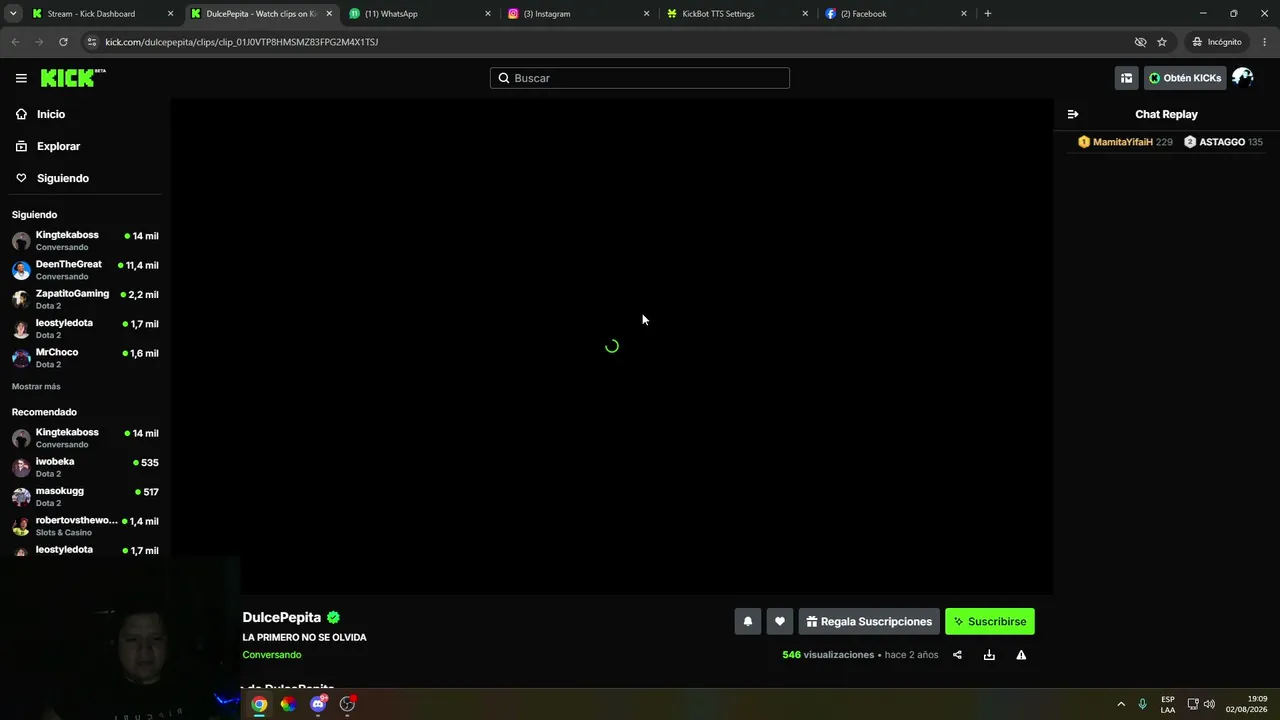
Task: Open the clock and date flyout
Action: (1246, 704)
